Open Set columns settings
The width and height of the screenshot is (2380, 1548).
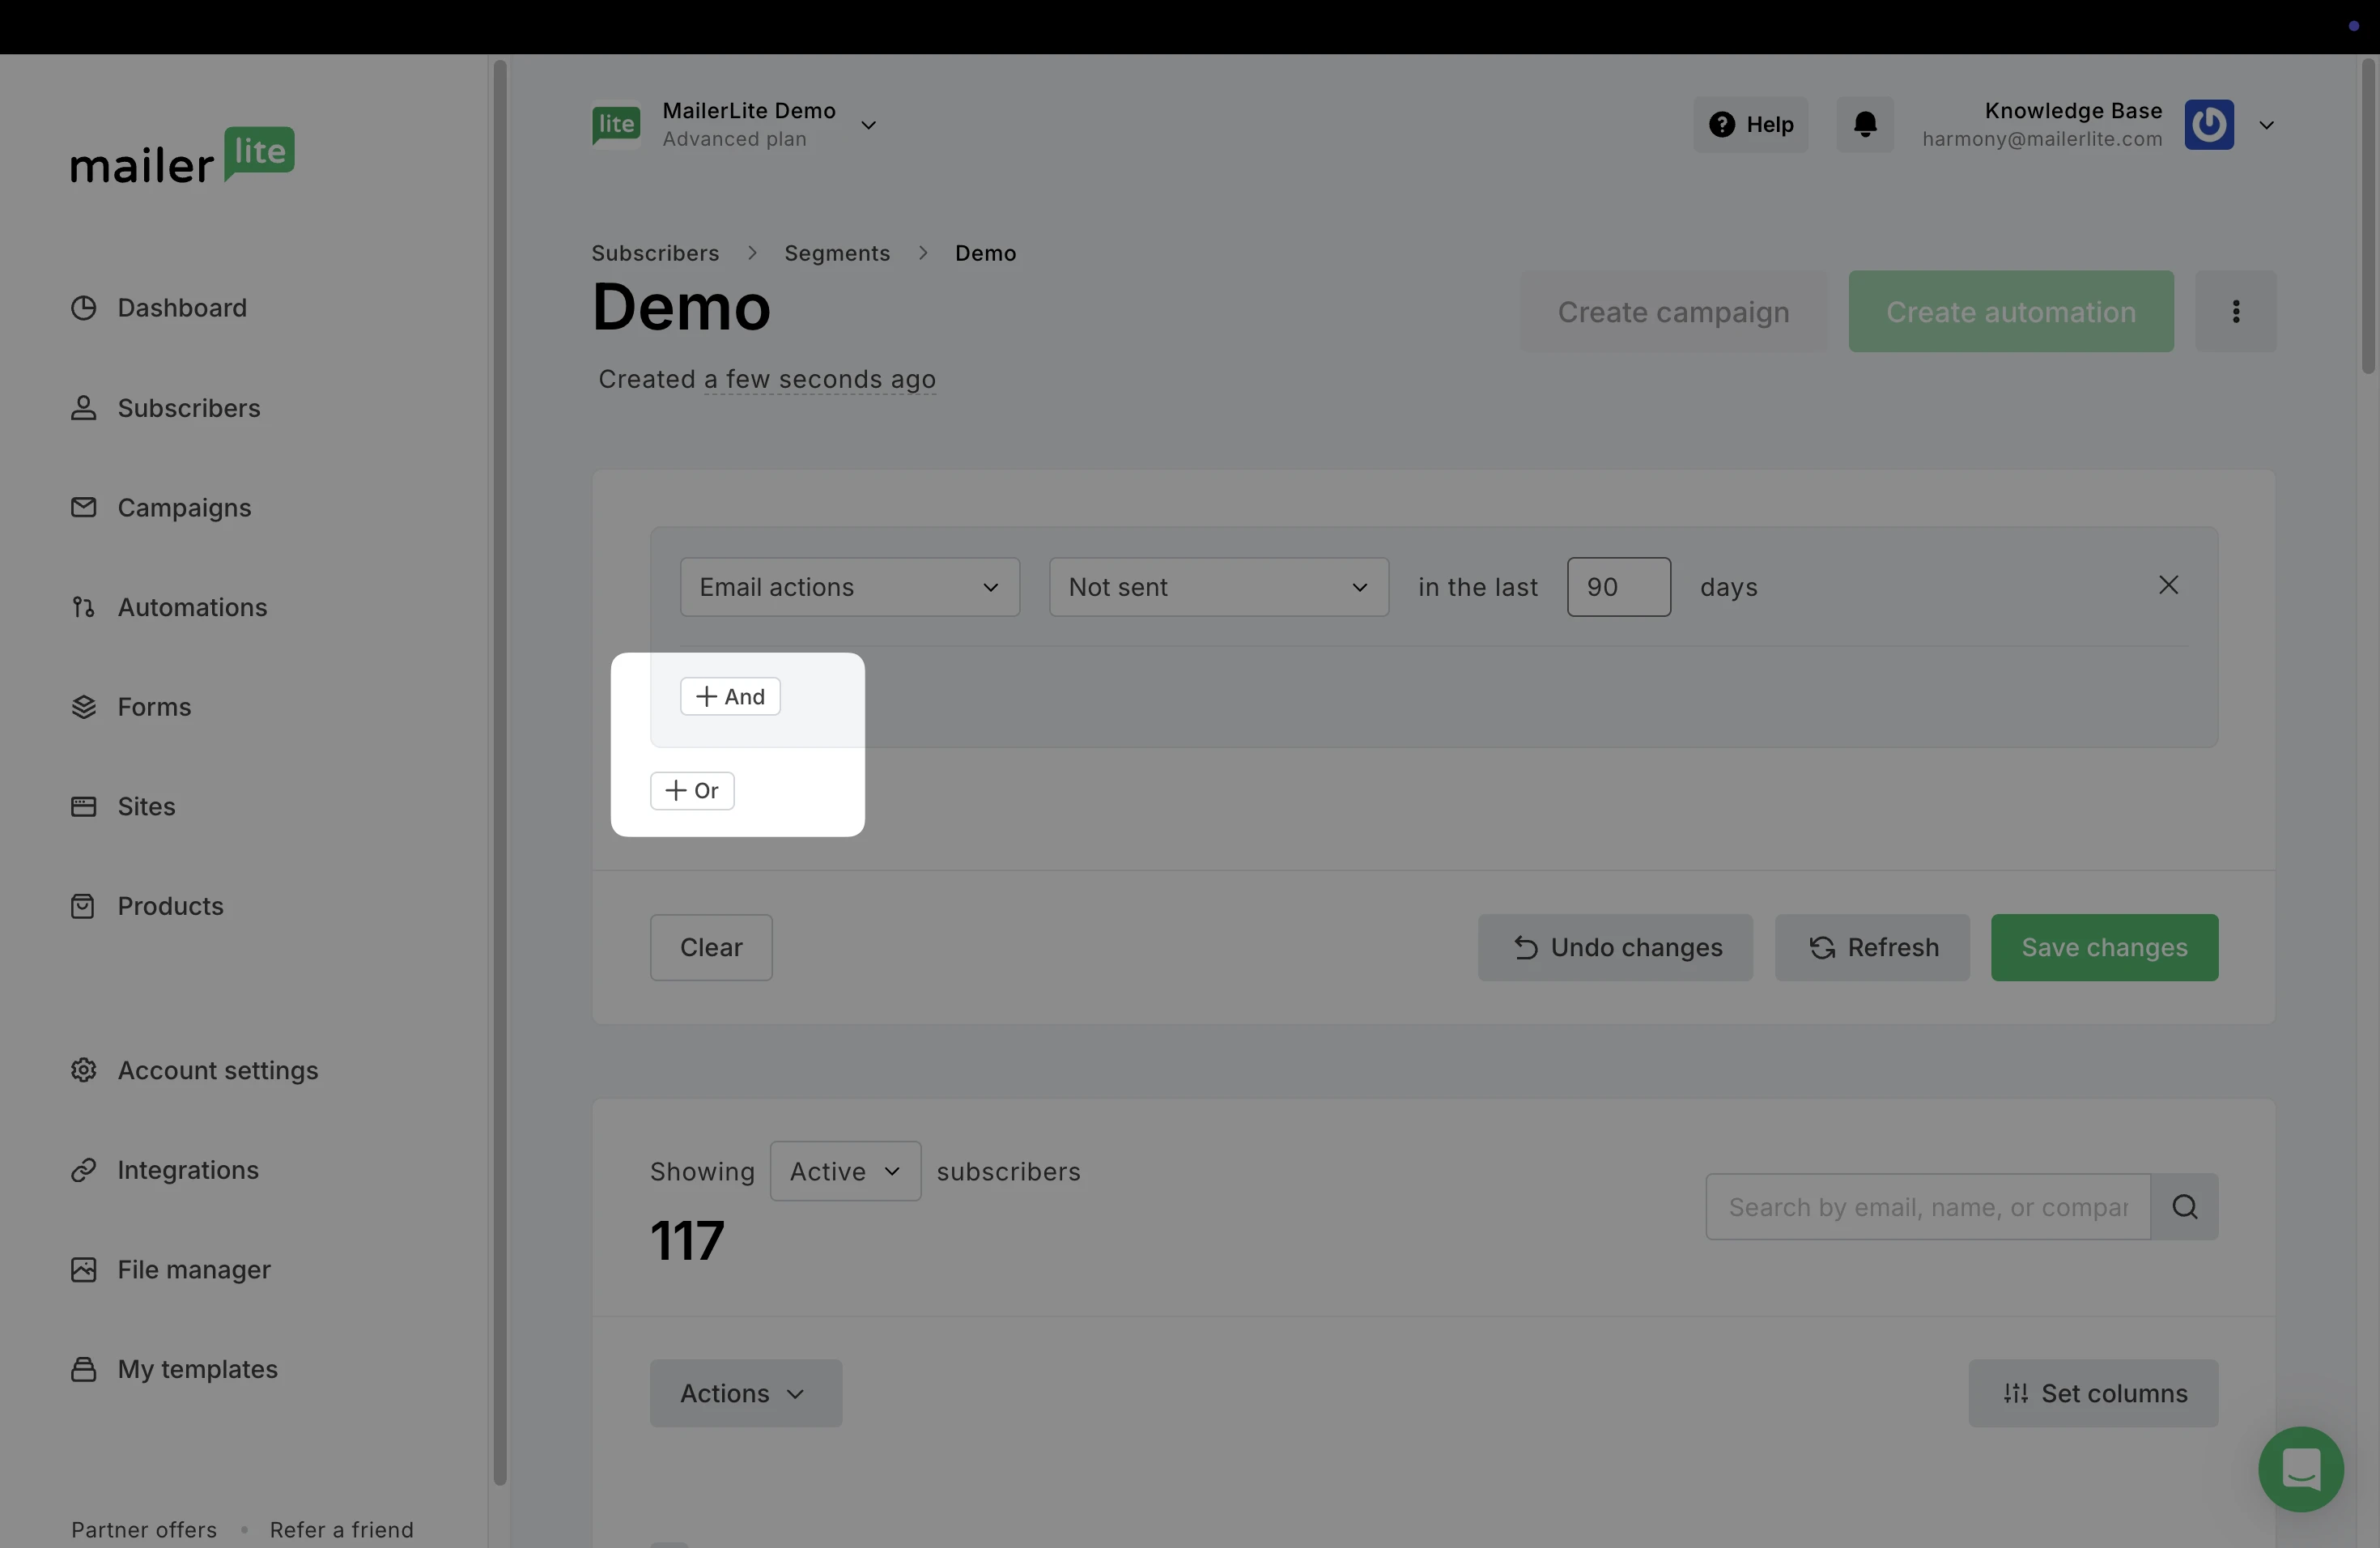2093,1393
